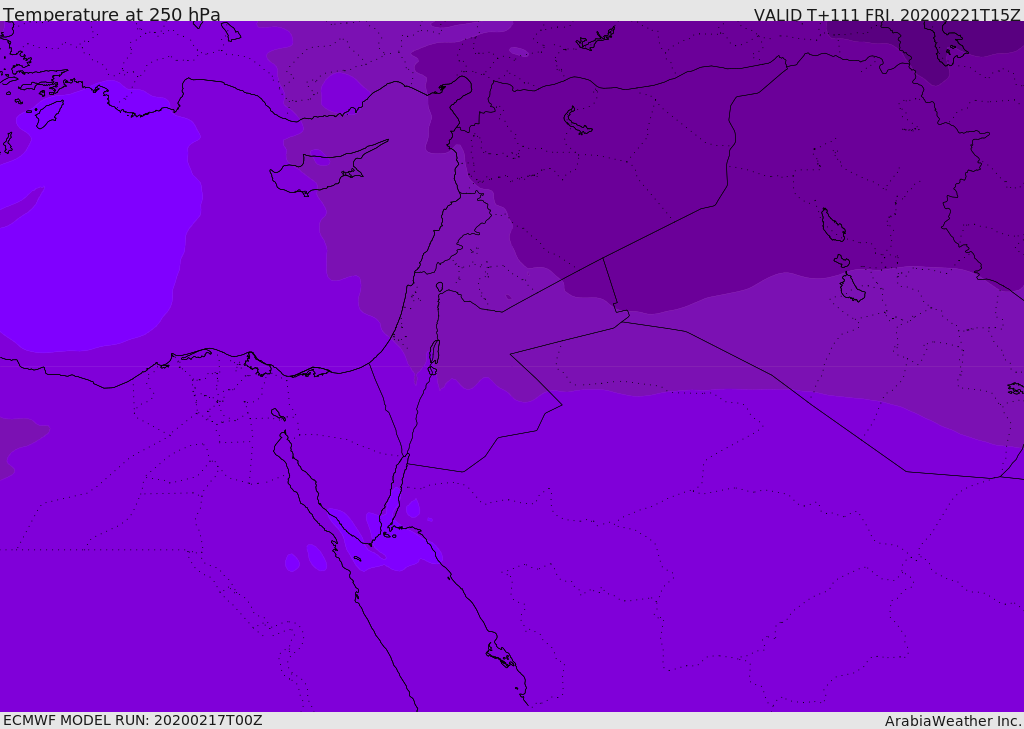Viewport: 1024px width, 729px height.
Task: Click the 'ECMWF MODEL RUN: 20200217T00Z' footer text
Action: pos(133,720)
